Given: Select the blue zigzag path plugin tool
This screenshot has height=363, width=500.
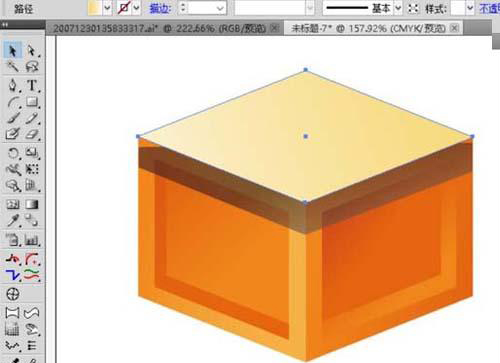Looking at the screenshot, I should point(13,275).
